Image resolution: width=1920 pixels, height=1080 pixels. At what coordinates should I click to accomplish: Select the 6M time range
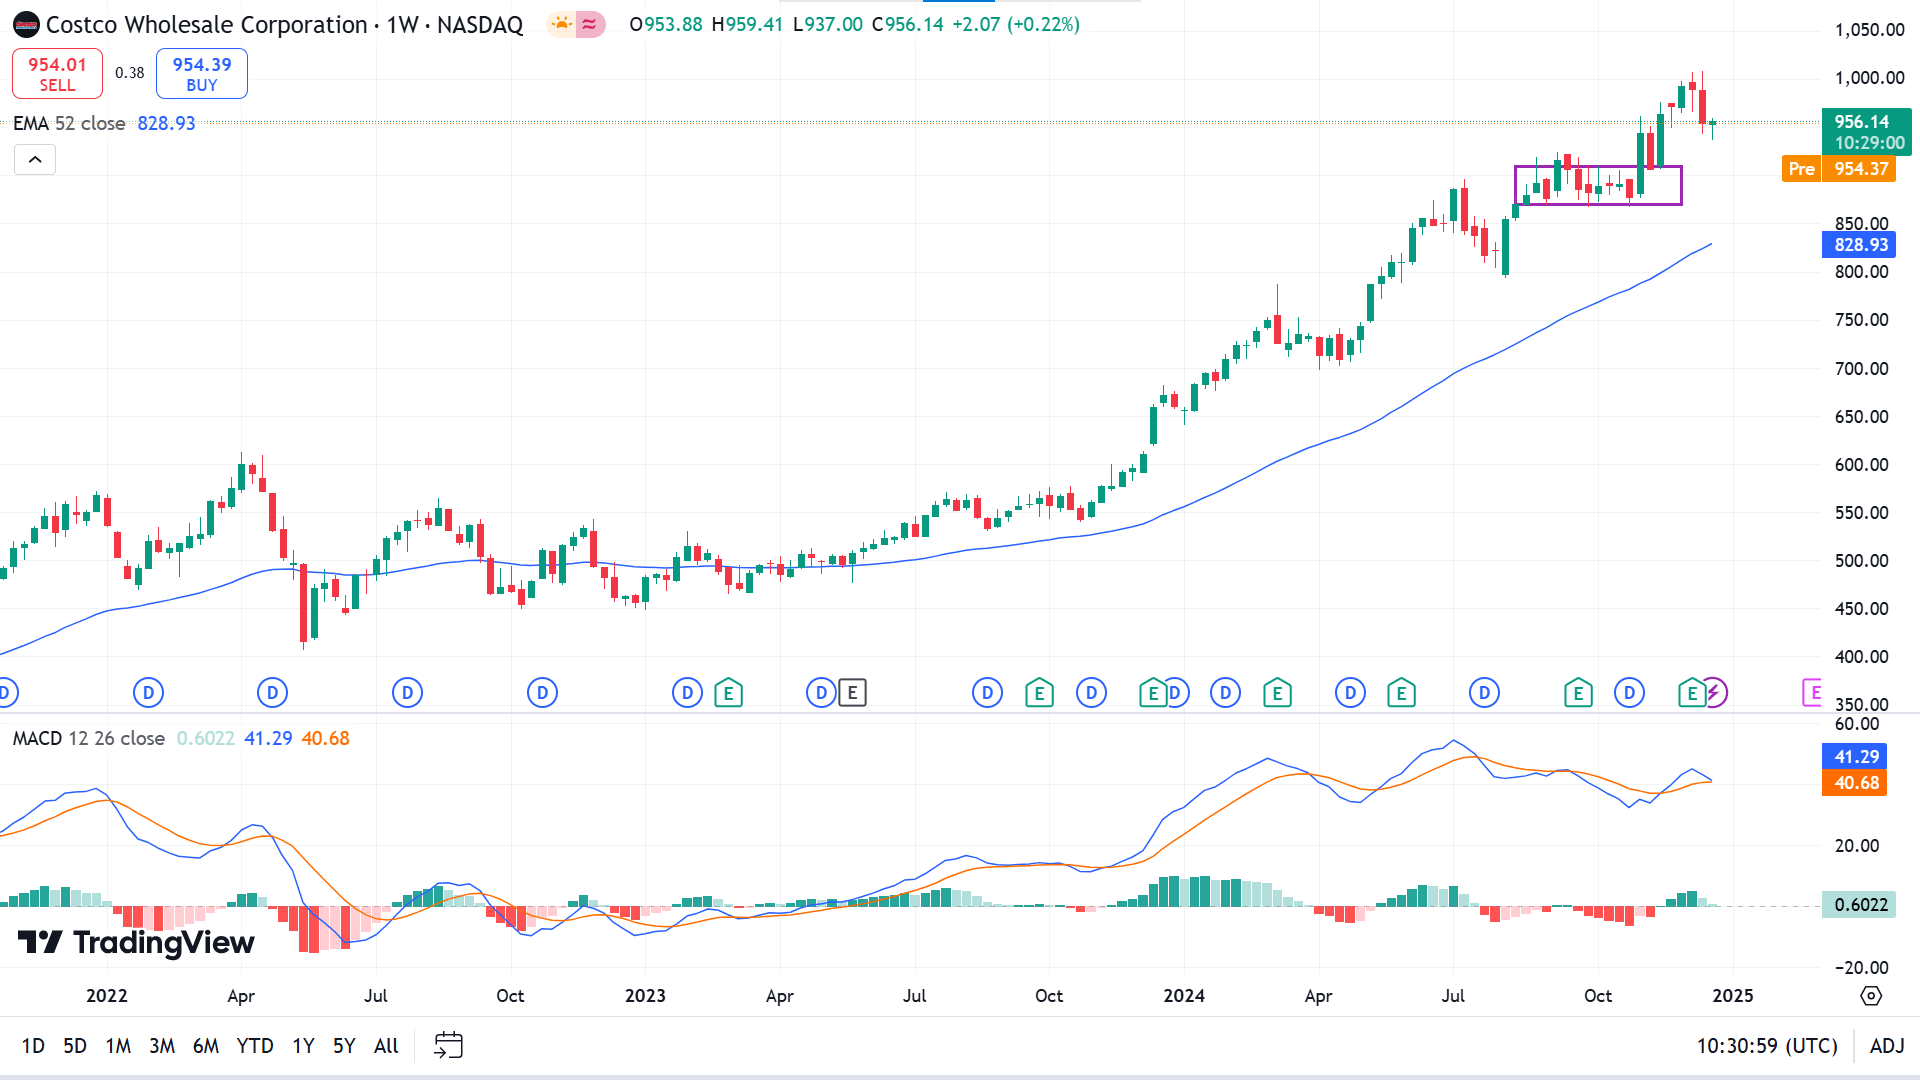click(206, 1046)
